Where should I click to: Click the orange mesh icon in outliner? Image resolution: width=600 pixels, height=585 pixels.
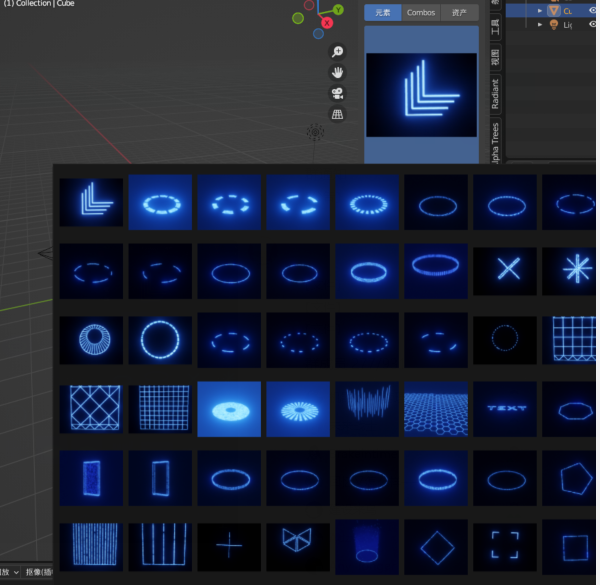tap(554, 10)
